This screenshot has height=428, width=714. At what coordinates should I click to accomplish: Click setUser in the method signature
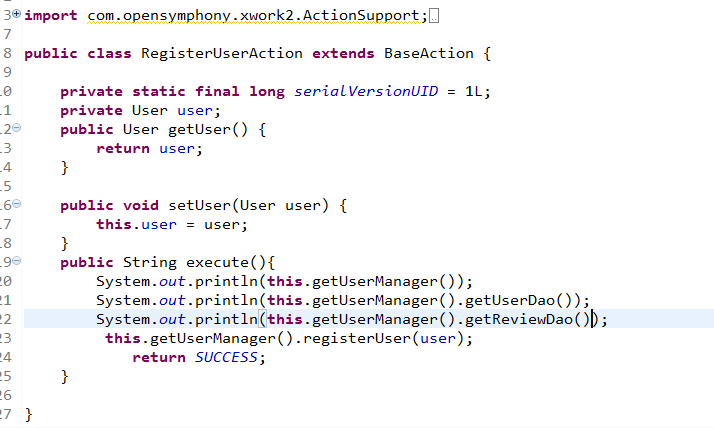click(199, 205)
